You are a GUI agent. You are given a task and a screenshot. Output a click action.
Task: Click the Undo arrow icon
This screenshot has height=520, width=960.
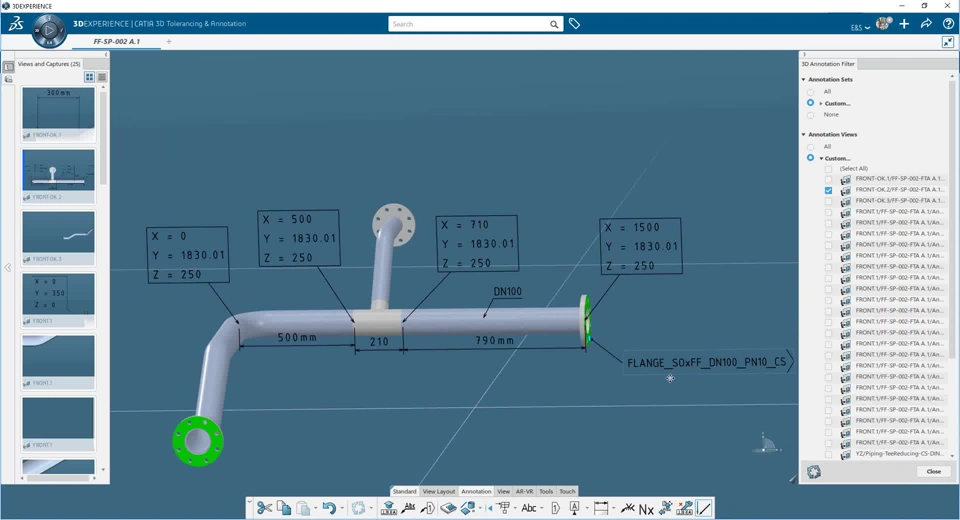pos(329,508)
